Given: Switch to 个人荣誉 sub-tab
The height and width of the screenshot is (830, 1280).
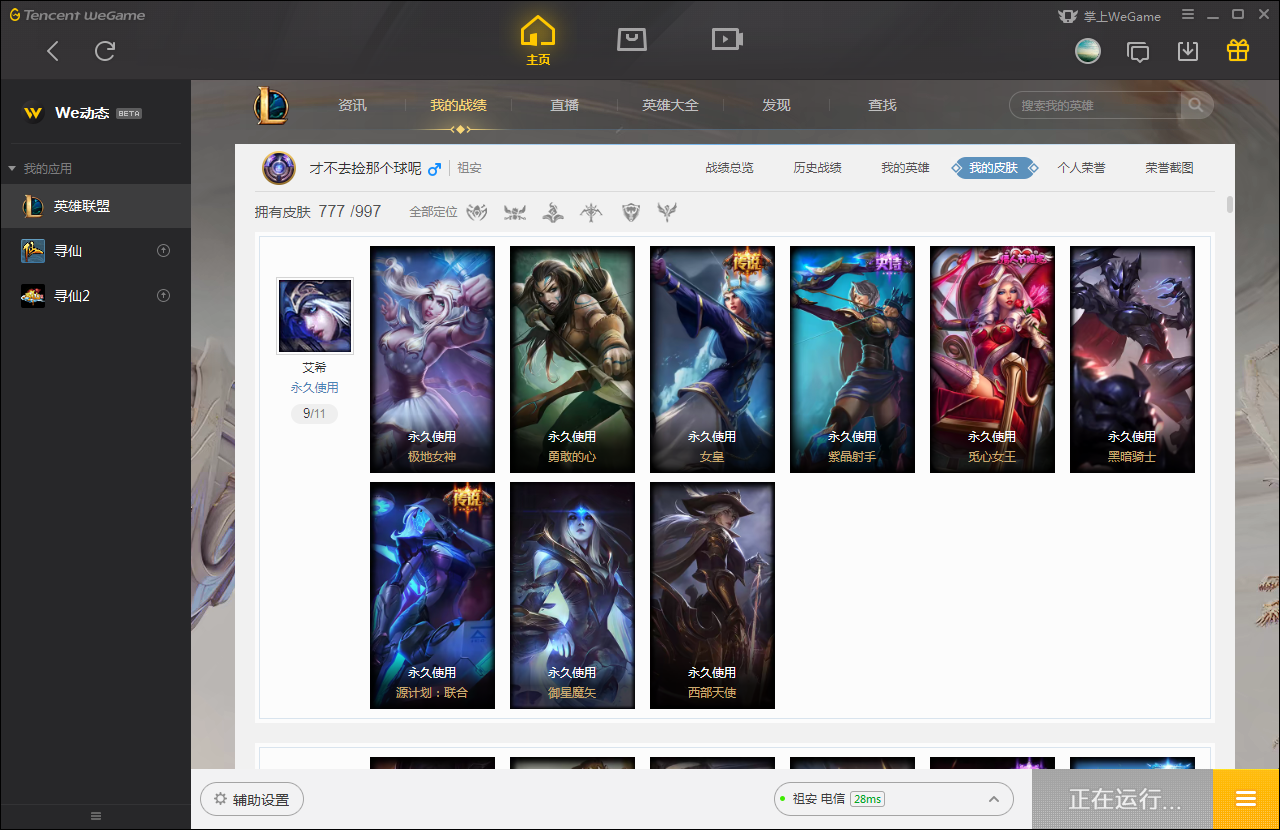Looking at the screenshot, I should tap(1082, 168).
